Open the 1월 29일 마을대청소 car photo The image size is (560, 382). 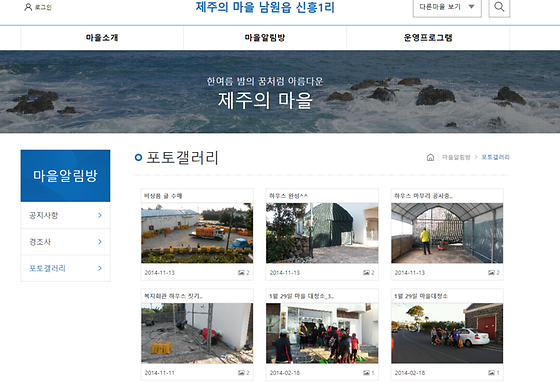pyautogui.click(x=447, y=333)
